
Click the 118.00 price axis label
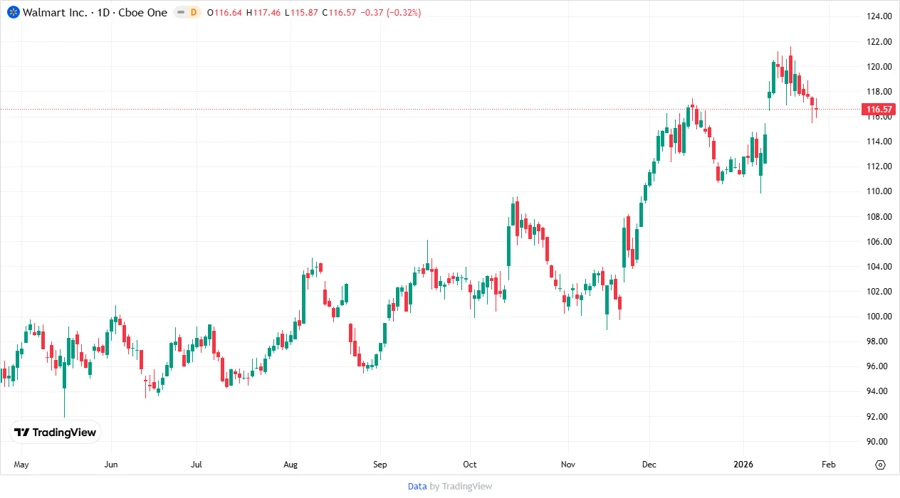click(879, 91)
